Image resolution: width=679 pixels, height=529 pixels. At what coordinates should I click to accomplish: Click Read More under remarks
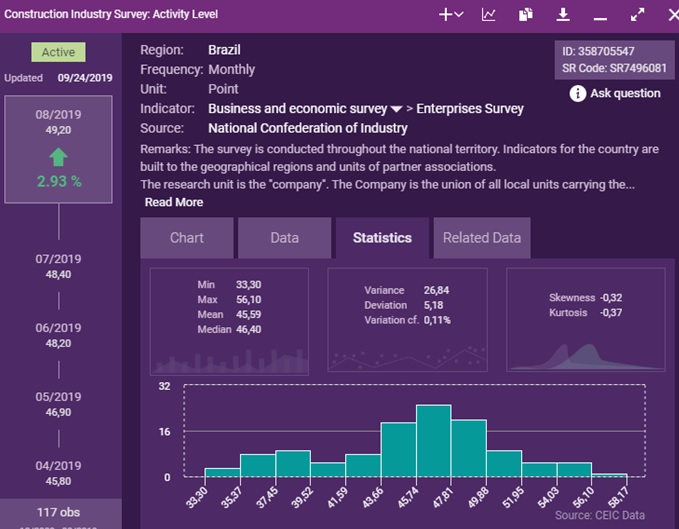pos(174,202)
